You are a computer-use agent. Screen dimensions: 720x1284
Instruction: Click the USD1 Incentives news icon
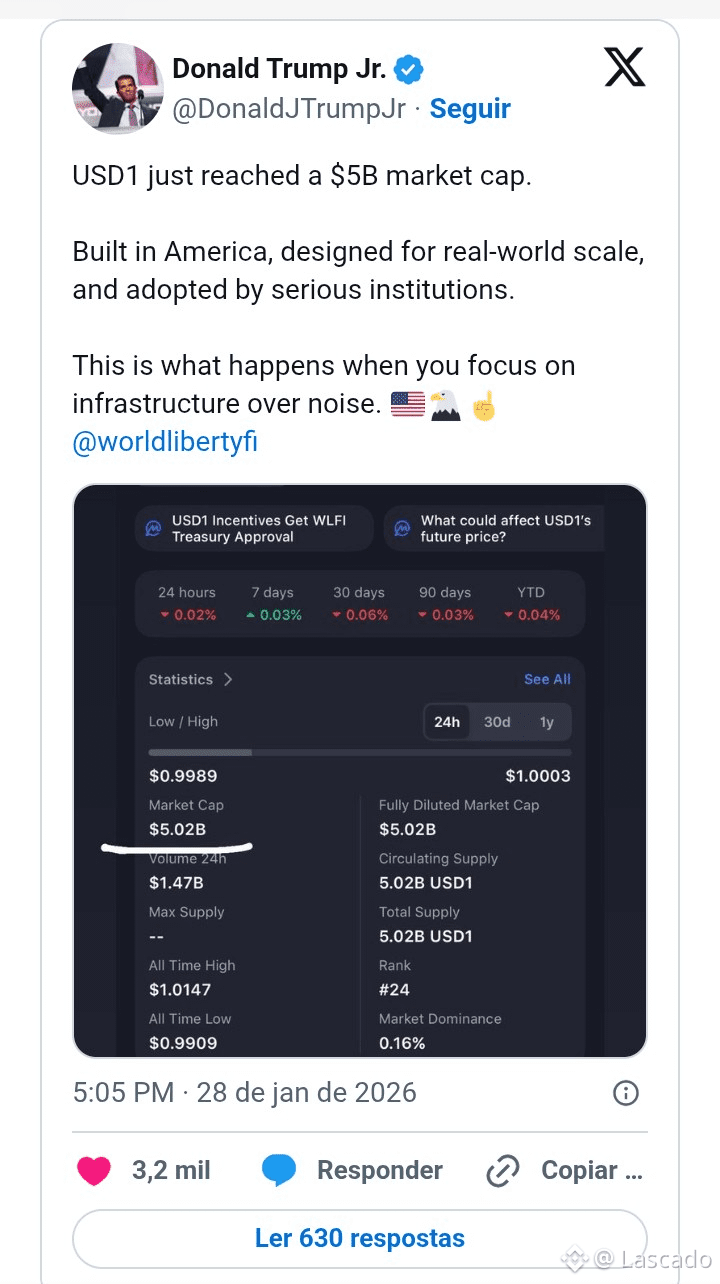[154, 528]
